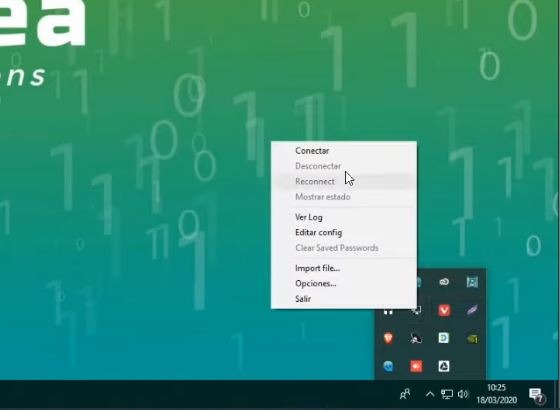Open Ver Log from the menu

click(344, 217)
